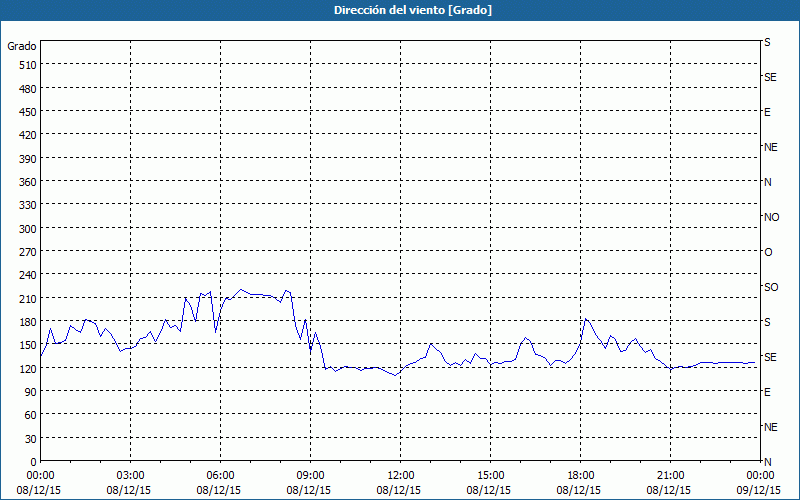Pick the 390 tick label on the left axis
The height and width of the screenshot is (500, 800).
tap(29, 159)
